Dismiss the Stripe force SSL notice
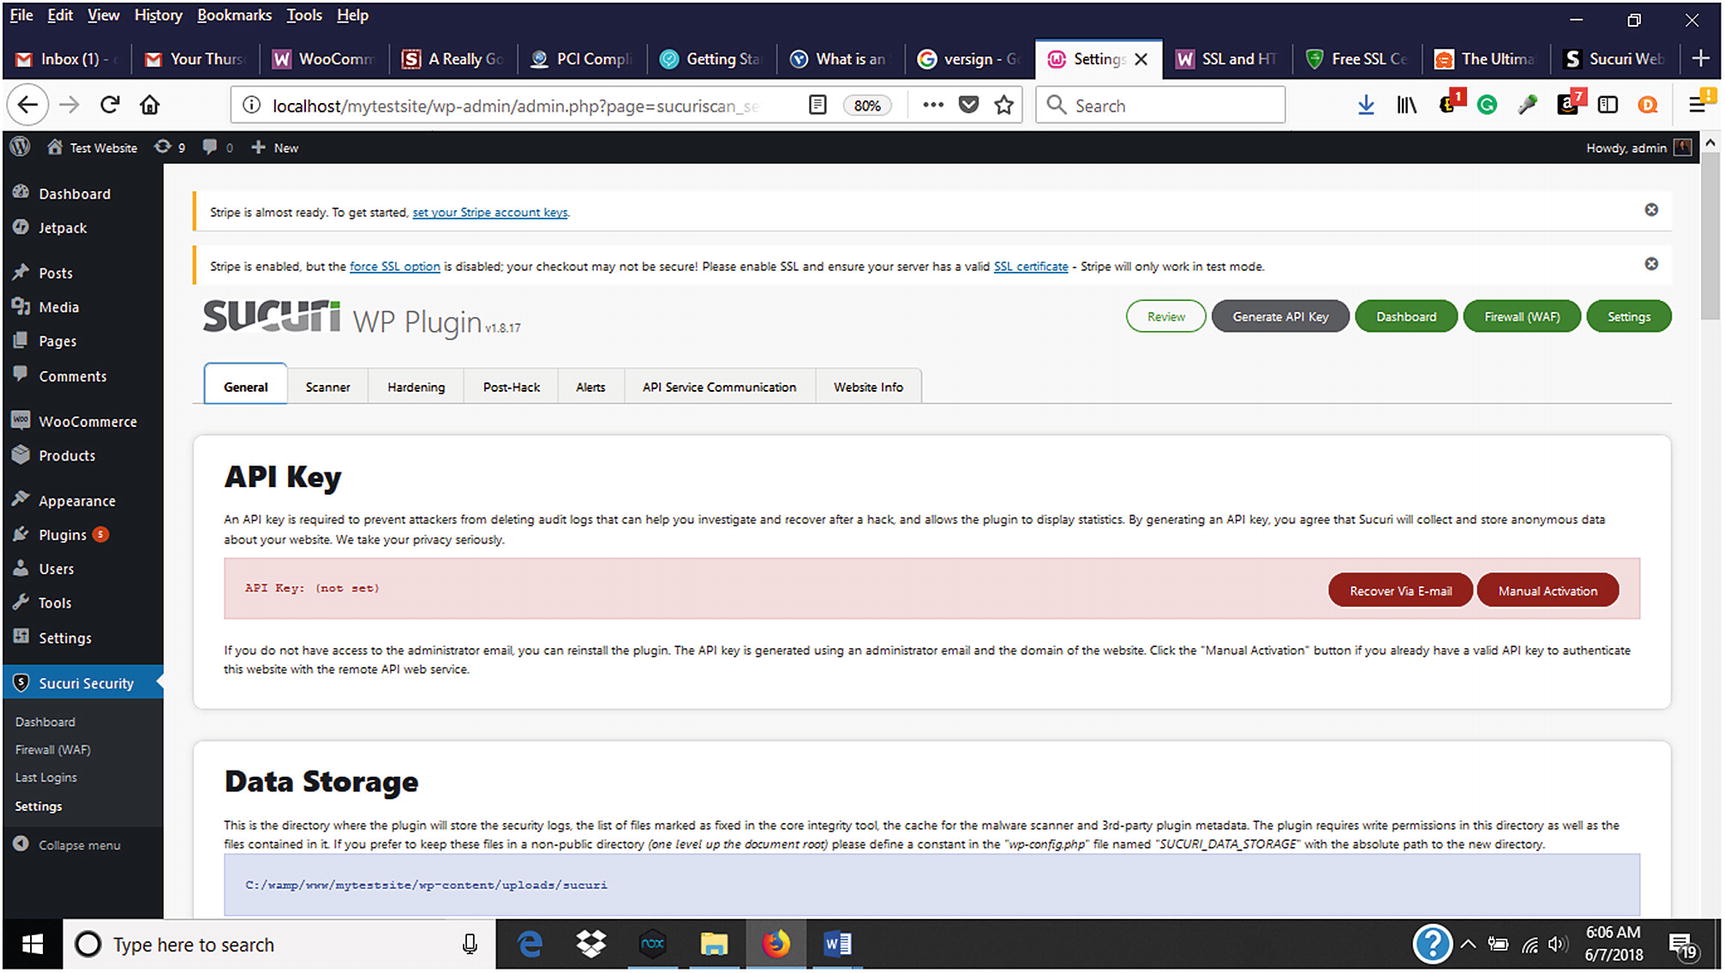The width and height of the screenshot is (1725, 973). (x=1651, y=264)
